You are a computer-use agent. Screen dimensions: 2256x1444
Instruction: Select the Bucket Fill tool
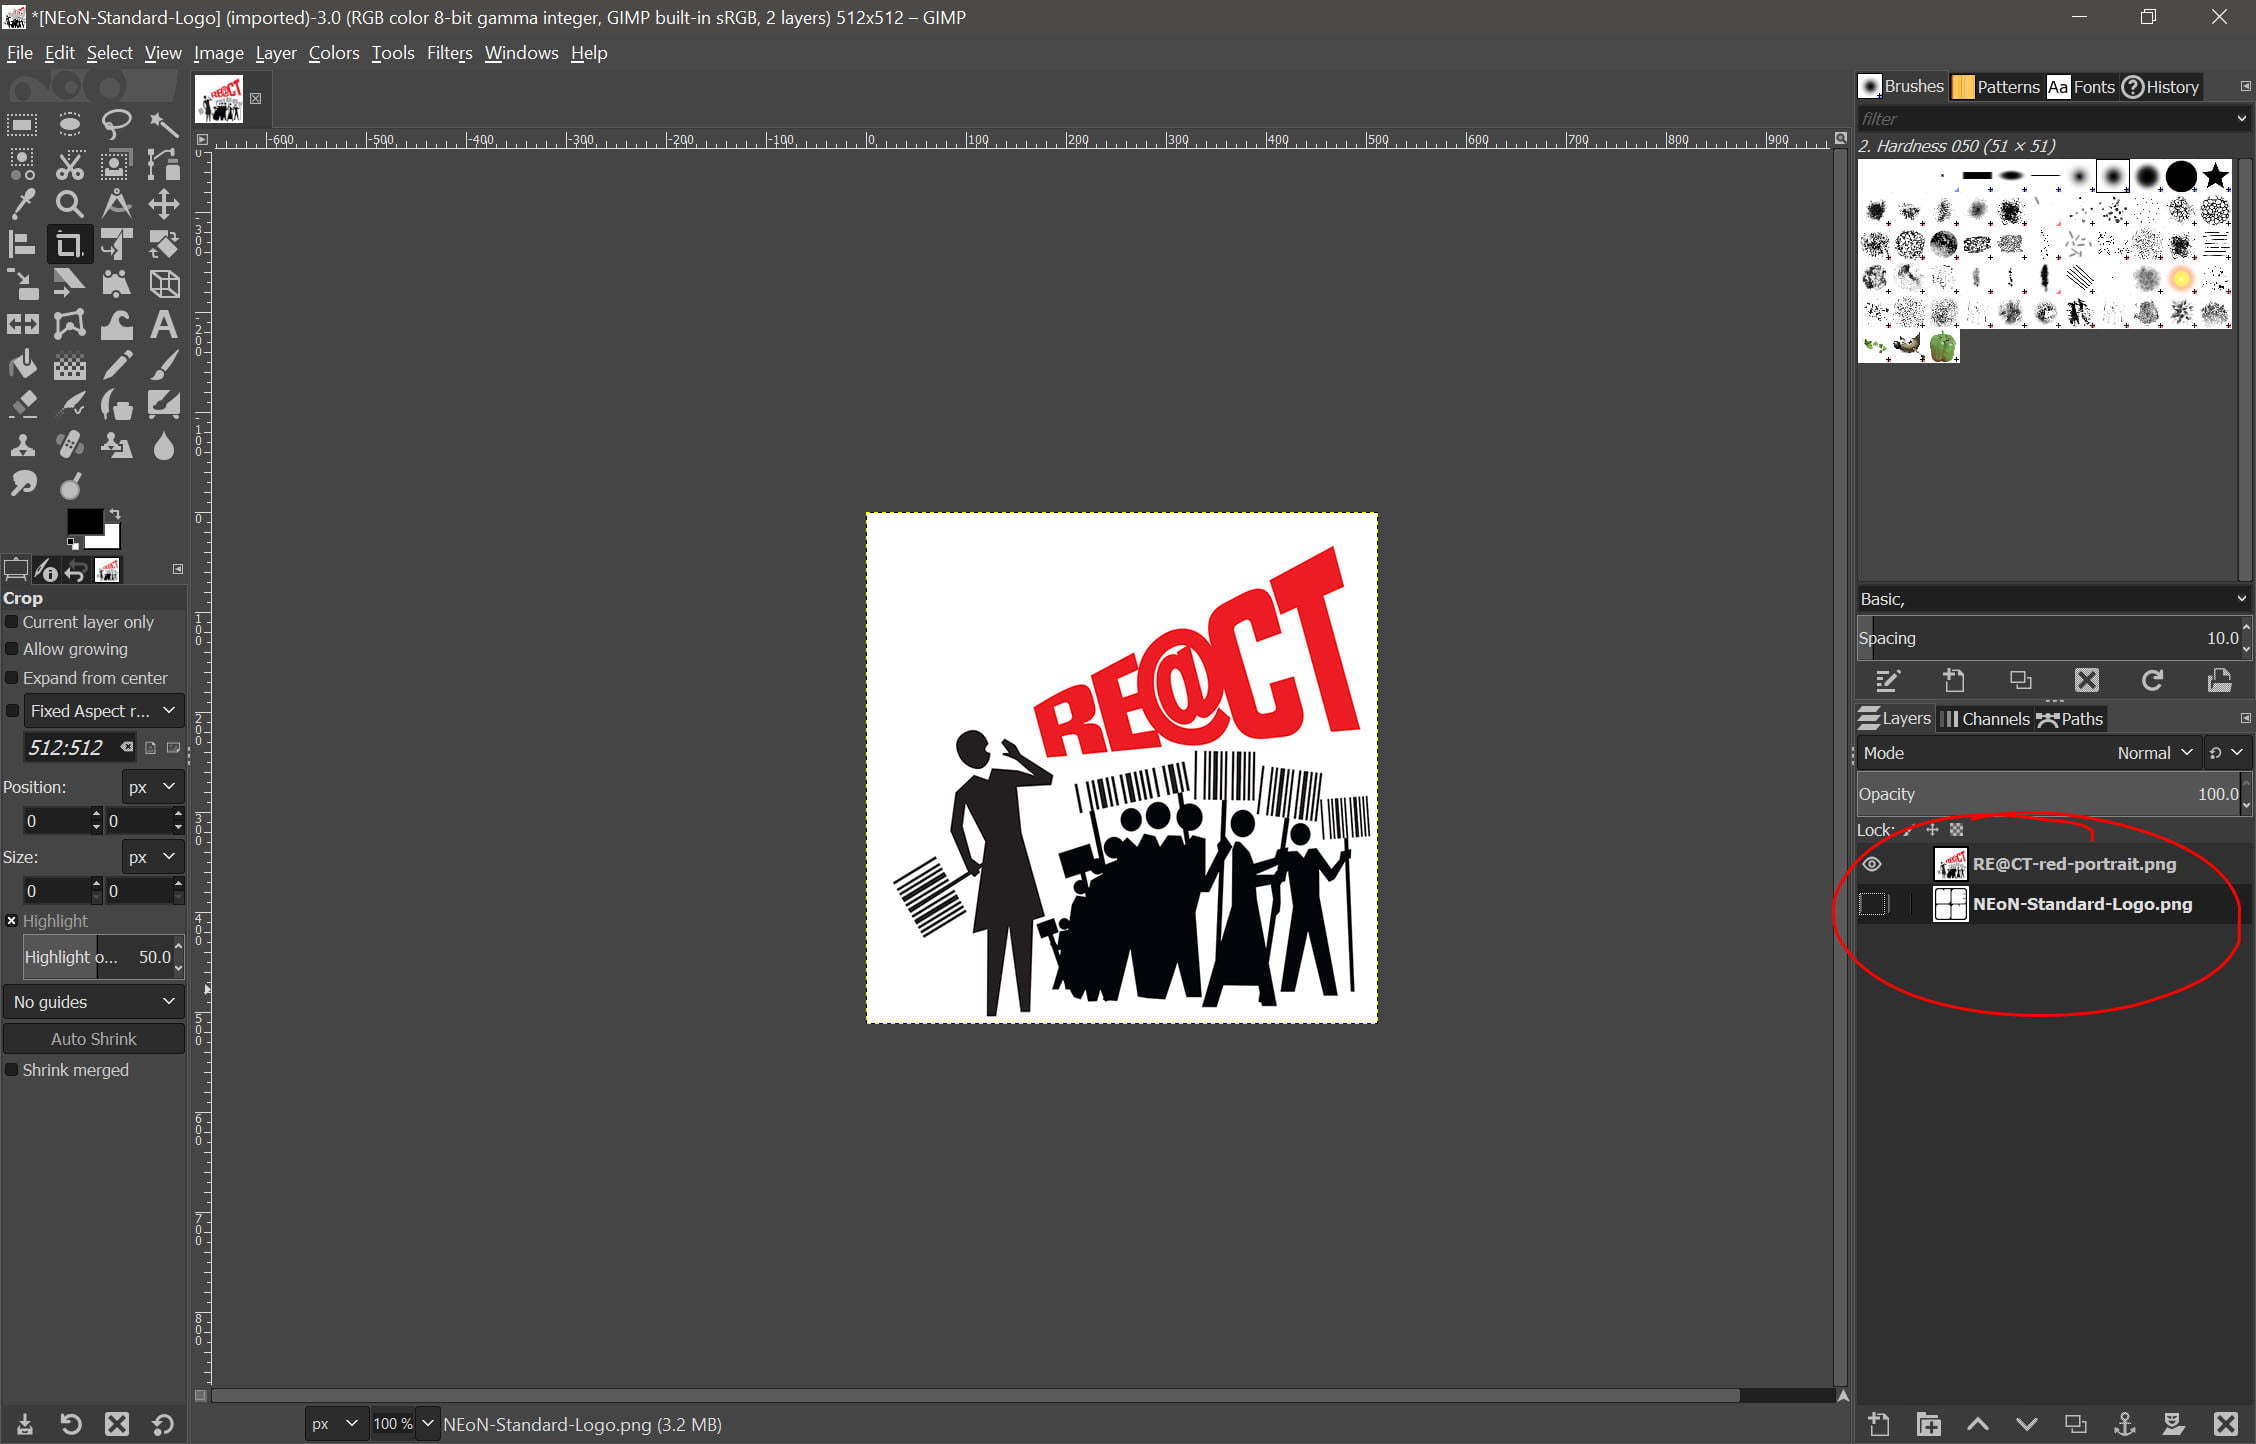pyautogui.click(x=22, y=365)
